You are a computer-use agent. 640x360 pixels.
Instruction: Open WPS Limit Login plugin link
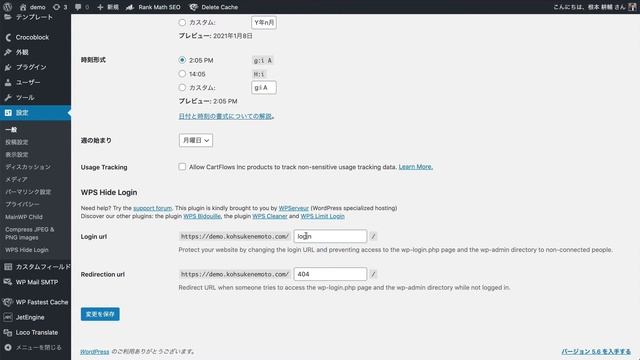[322, 216]
